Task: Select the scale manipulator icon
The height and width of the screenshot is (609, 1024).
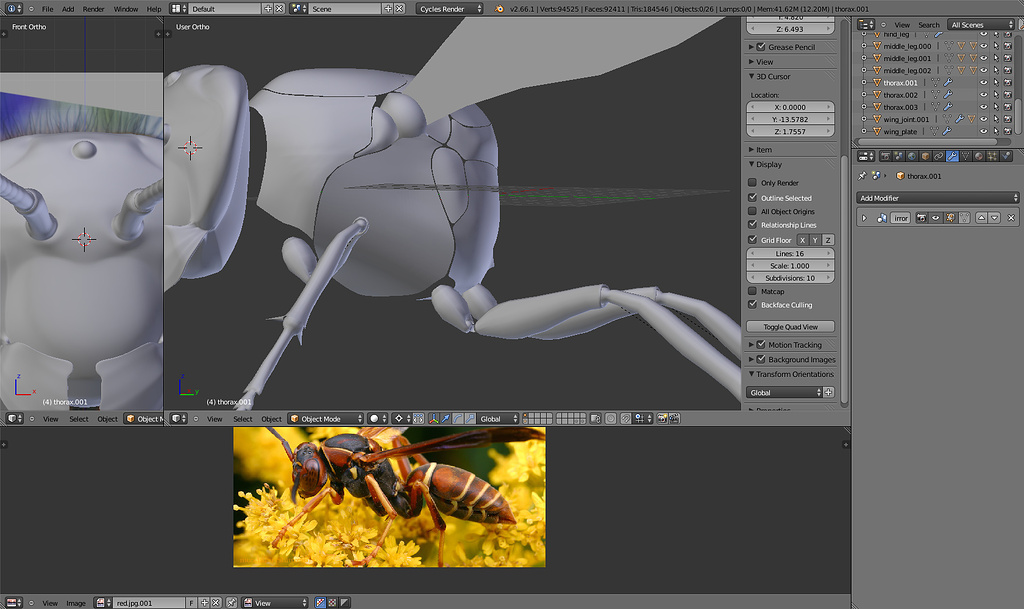Action: tap(471, 418)
